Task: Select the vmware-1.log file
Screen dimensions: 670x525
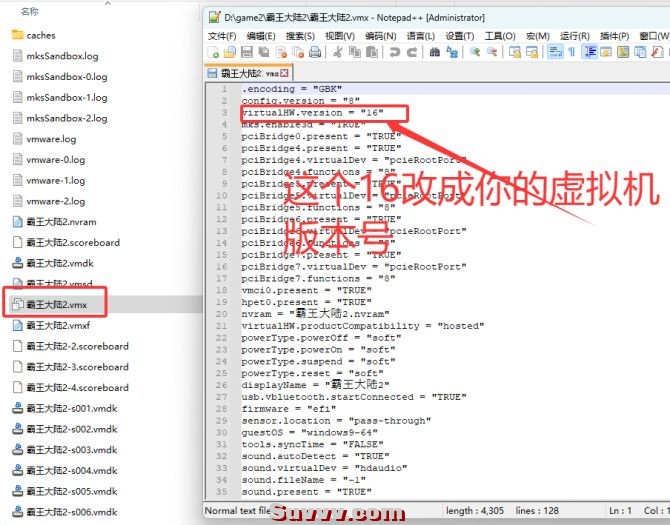Action: click(x=49, y=180)
